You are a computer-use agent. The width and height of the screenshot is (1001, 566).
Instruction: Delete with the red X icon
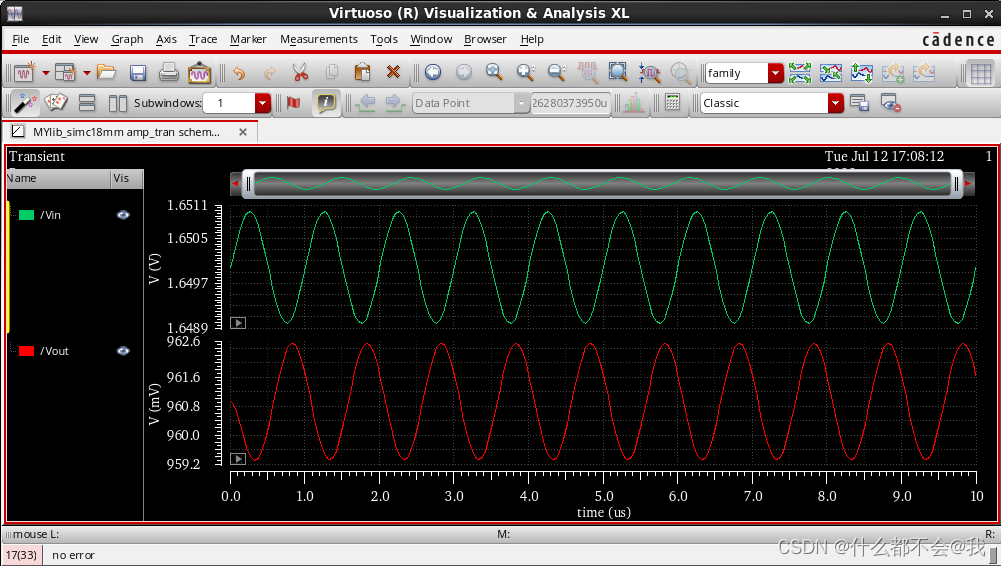393,72
